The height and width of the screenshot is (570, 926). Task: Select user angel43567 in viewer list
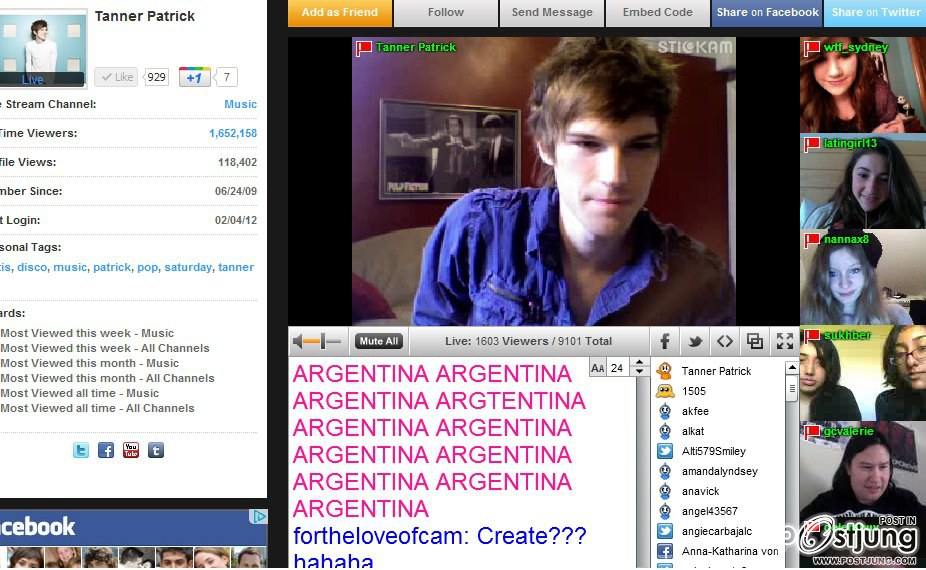[x=709, y=512]
